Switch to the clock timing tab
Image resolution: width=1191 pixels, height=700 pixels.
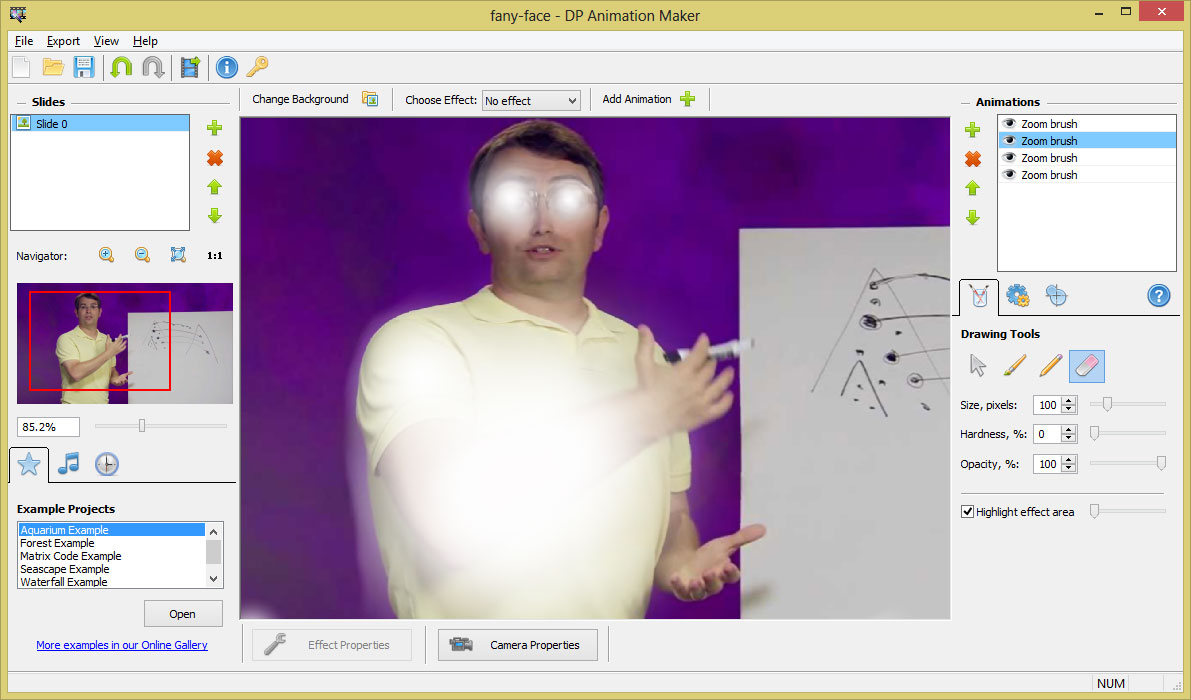(x=106, y=464)
